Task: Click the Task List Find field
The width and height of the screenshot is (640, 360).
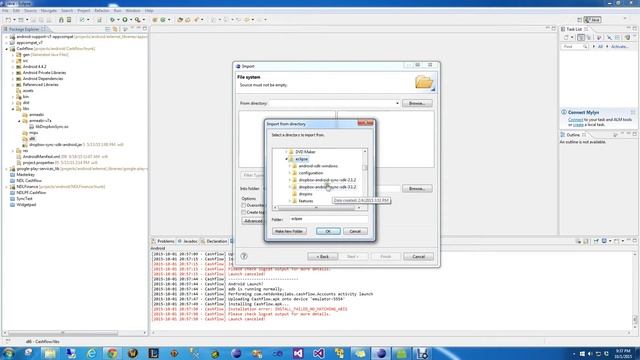Action: 575,47
